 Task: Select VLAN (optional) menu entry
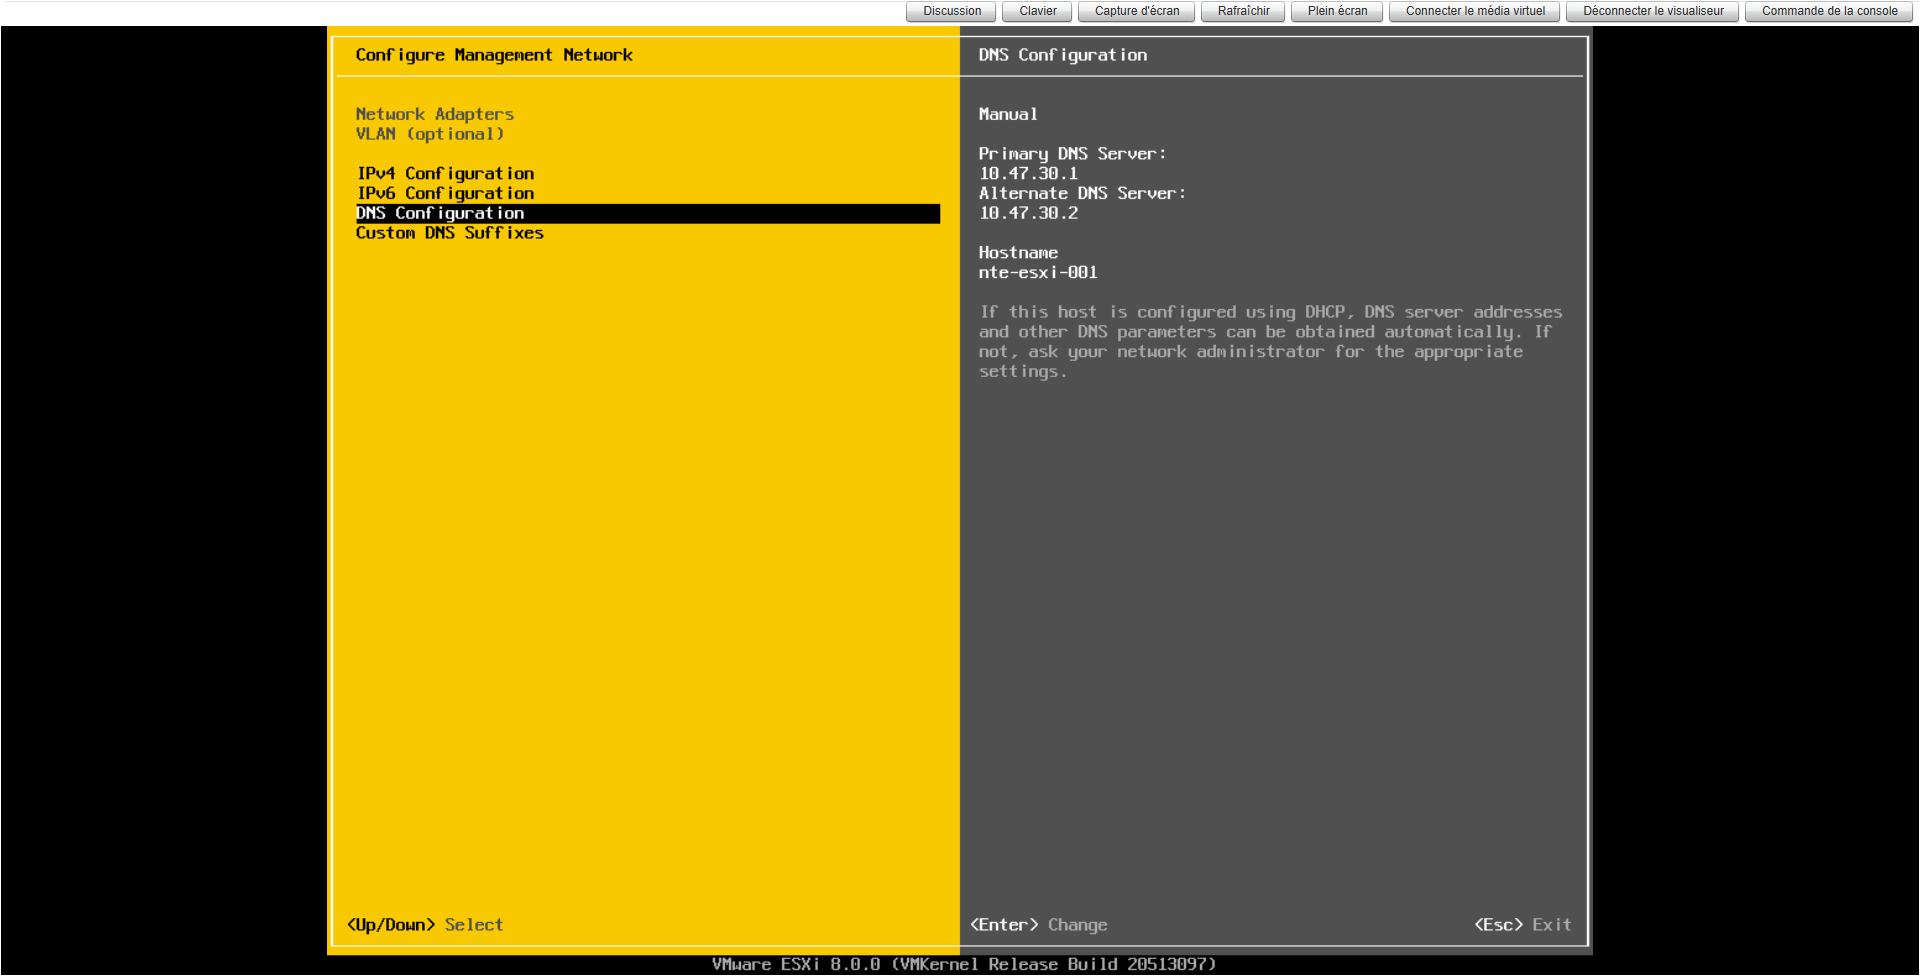click(x=430, y=134)
